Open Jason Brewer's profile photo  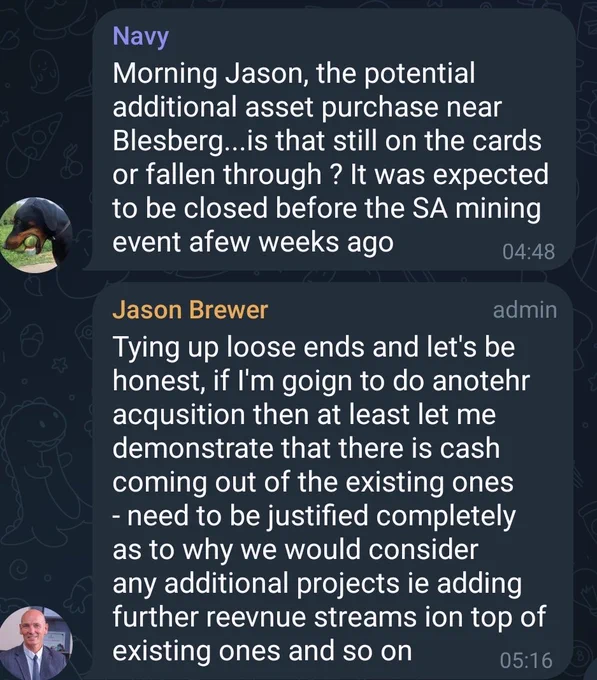[36, 643]
